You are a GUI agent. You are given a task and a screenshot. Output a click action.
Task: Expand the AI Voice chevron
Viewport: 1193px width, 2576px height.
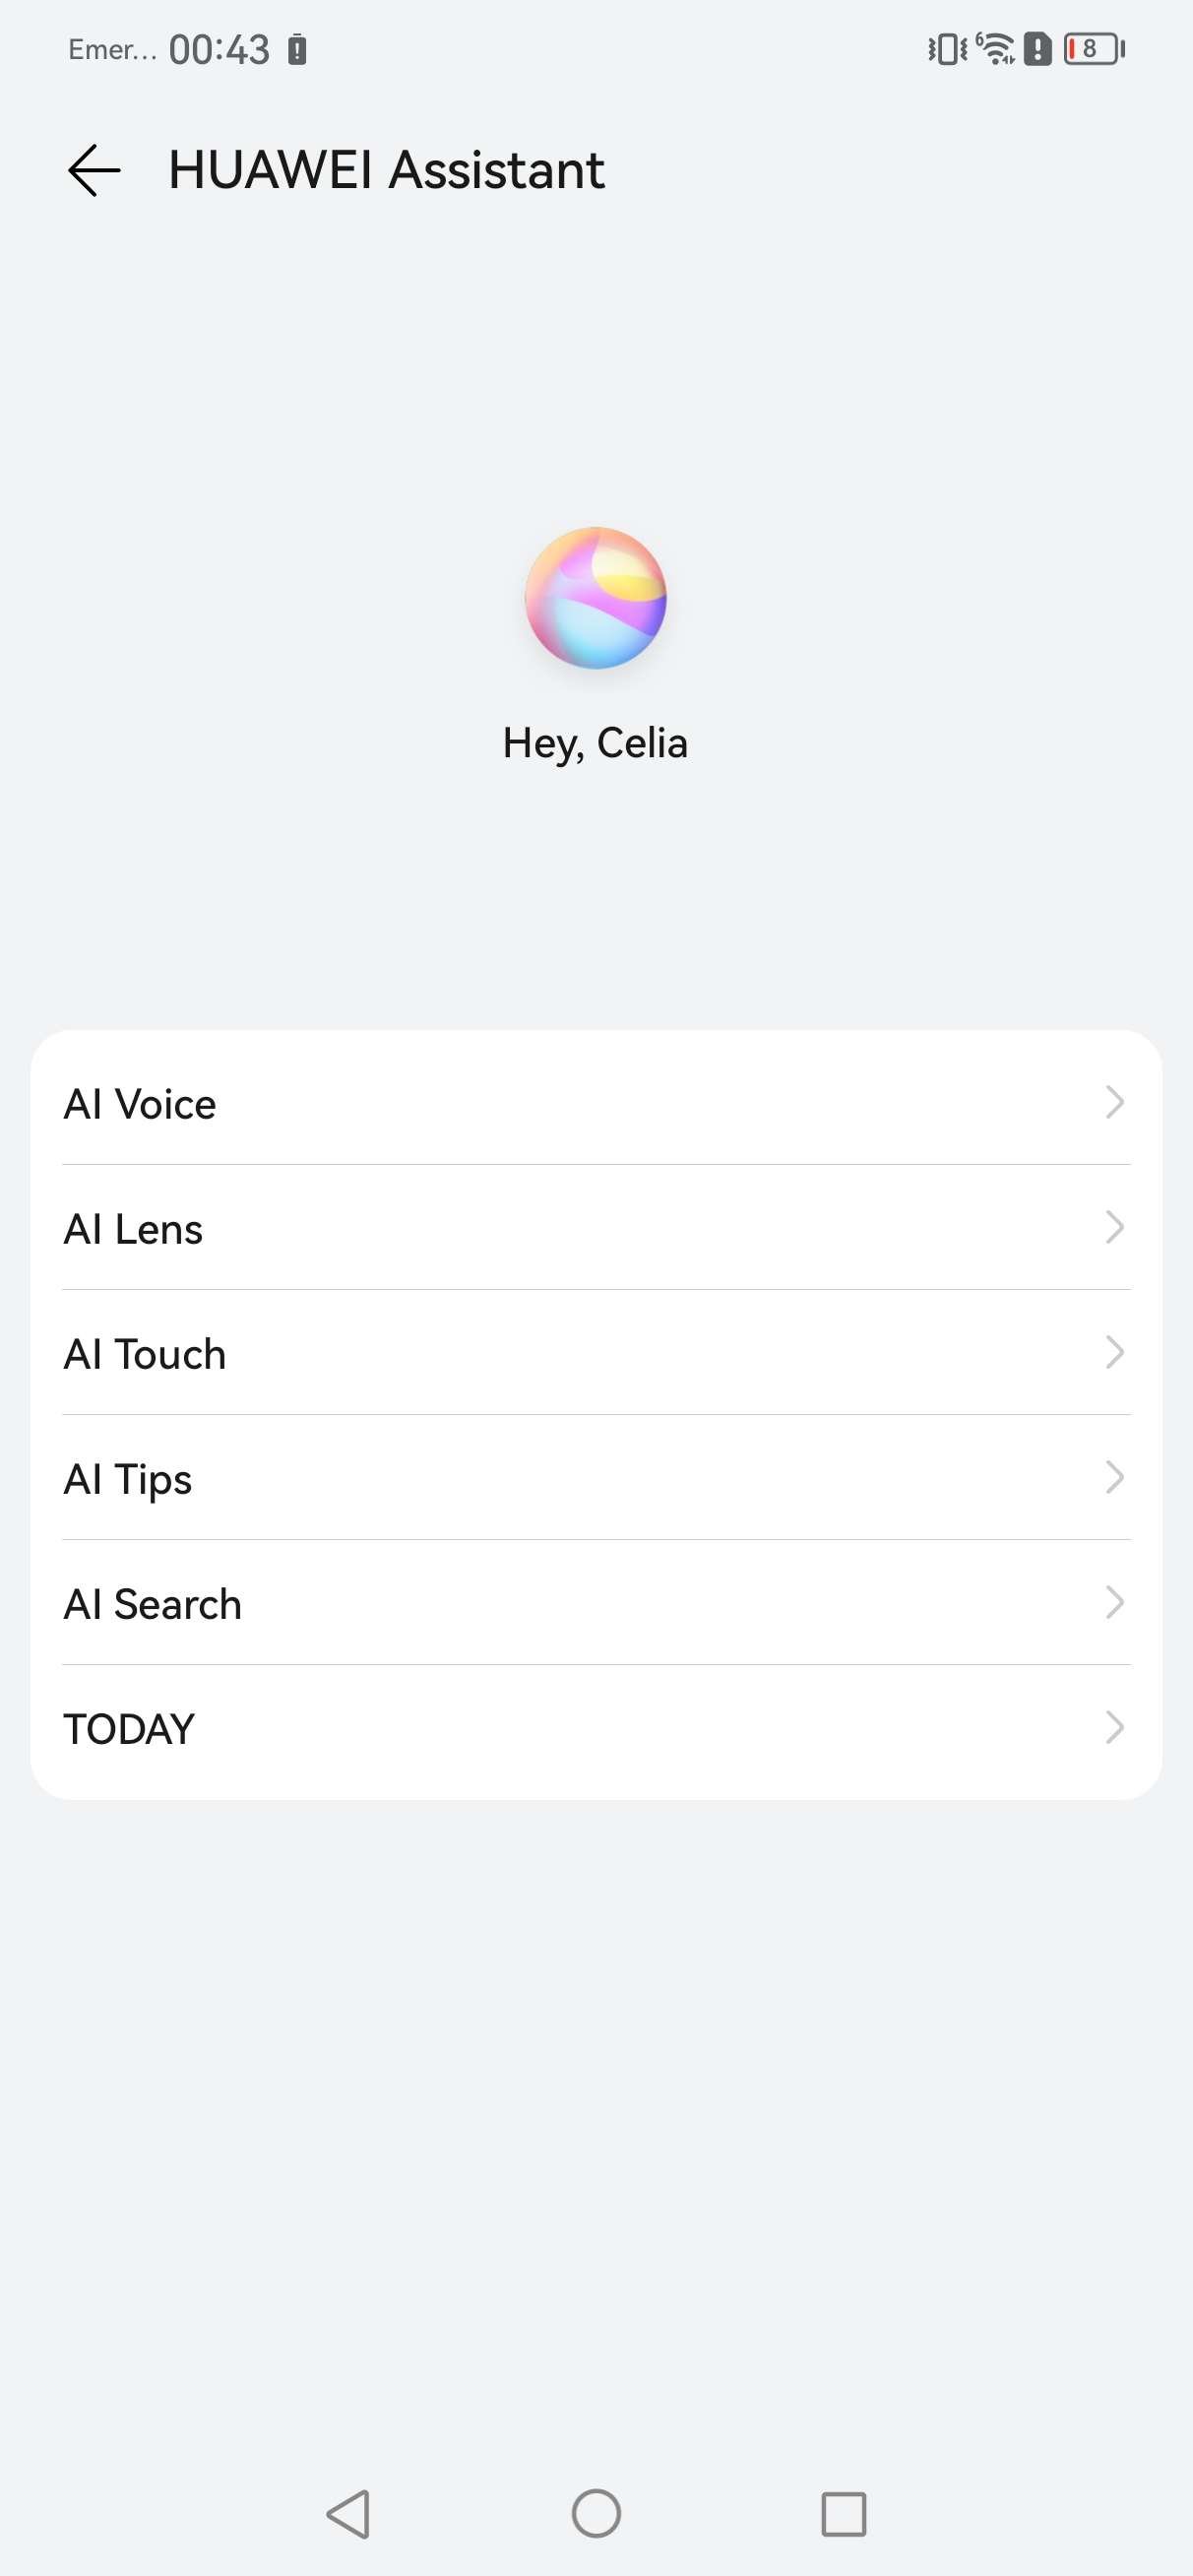pyautogui.click(x=1114, y=1102)
